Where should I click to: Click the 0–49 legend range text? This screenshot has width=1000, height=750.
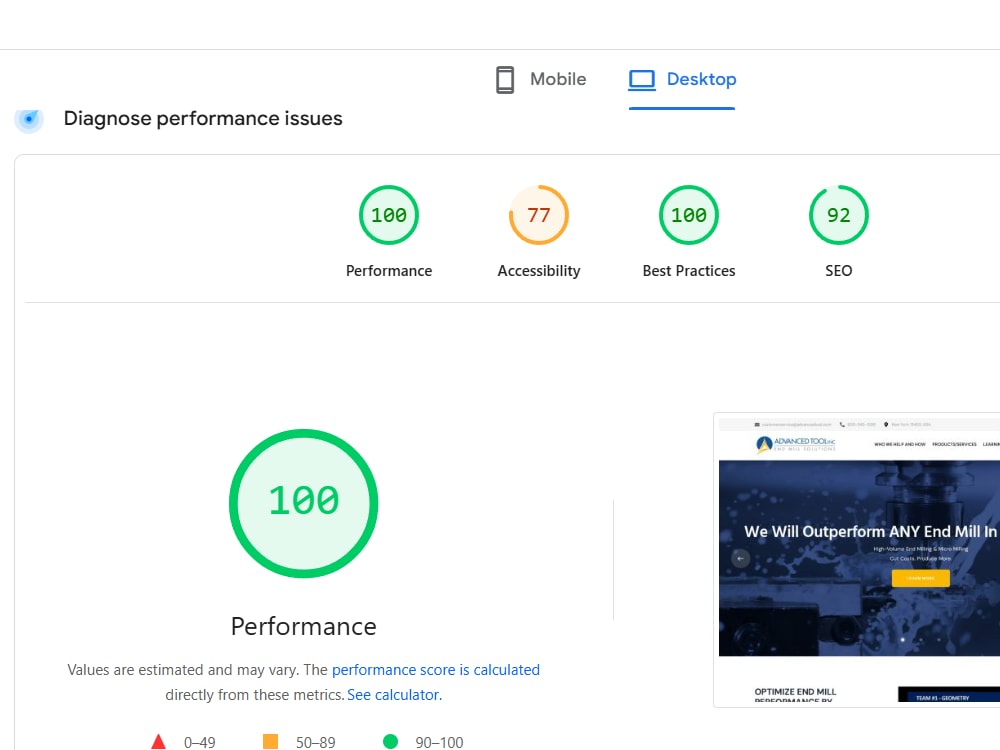(x=200, y=742)
